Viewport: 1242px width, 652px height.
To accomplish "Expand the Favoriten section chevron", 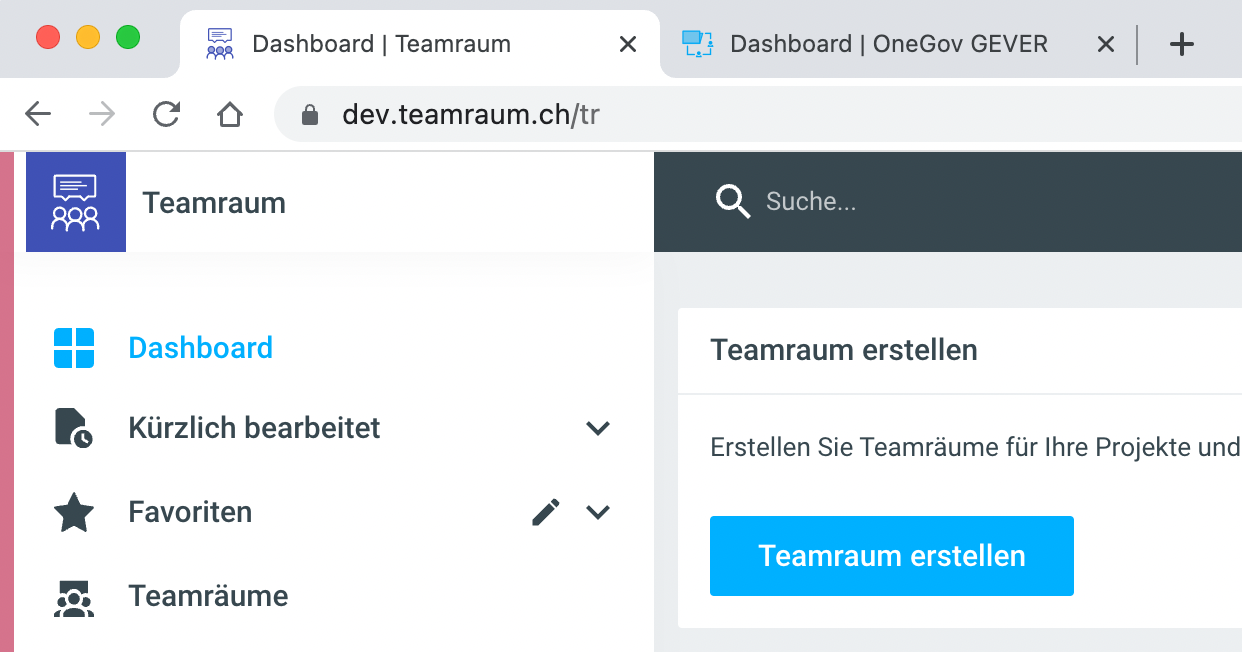I will 598,513.
